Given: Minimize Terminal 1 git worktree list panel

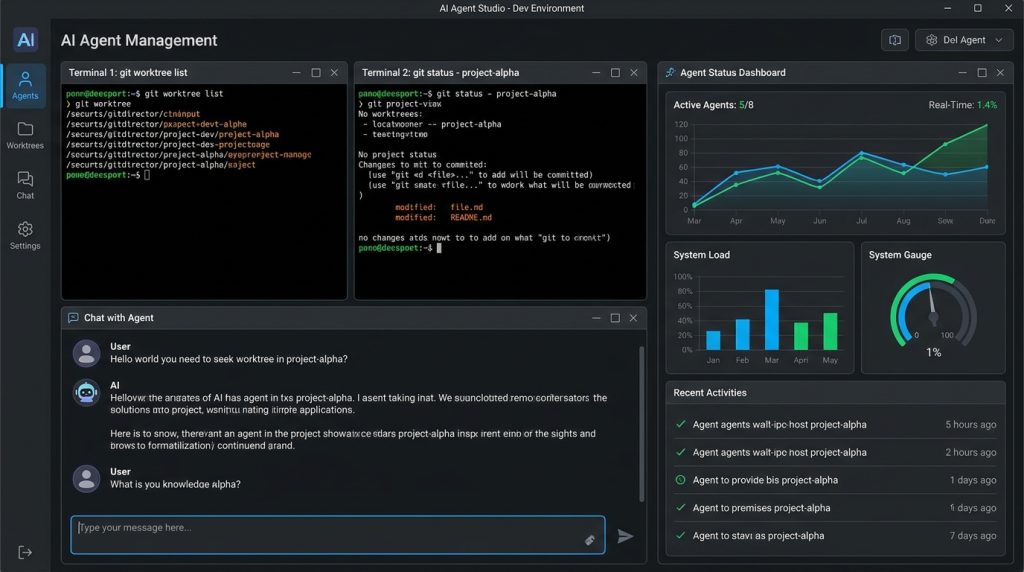Looking at the screenshot, I should 296,72.
